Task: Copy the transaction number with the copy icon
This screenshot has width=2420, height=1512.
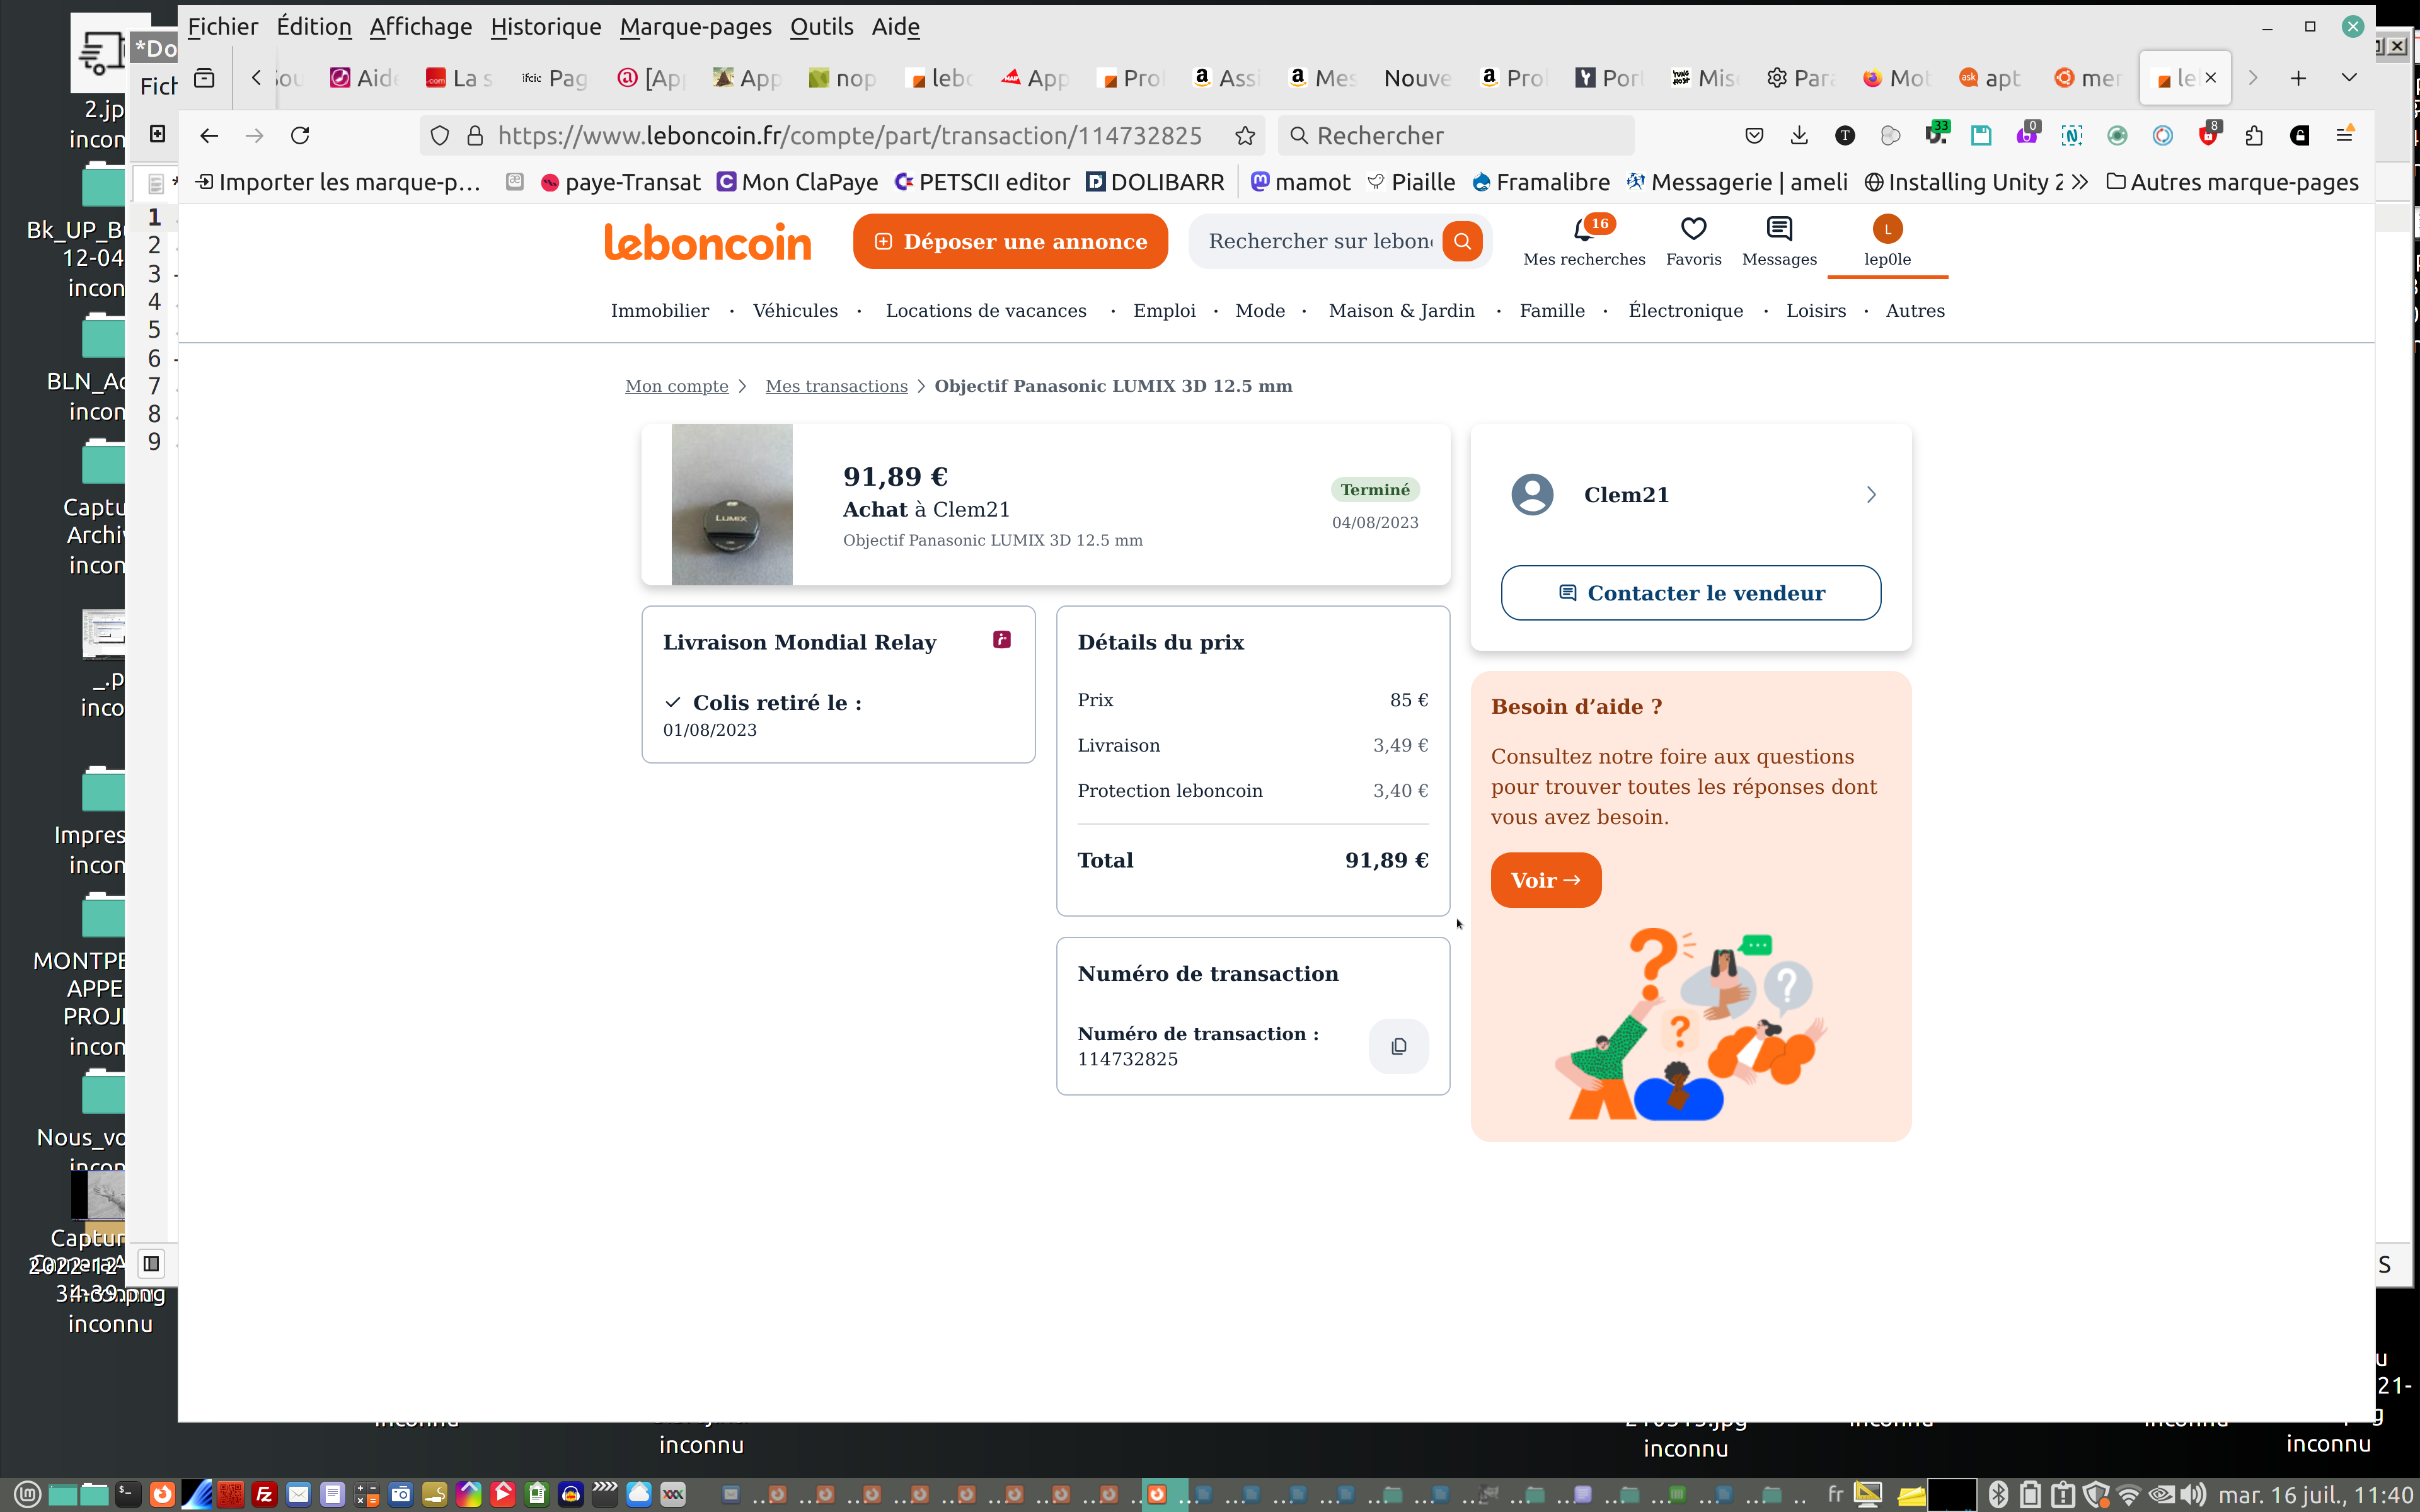Action: [1398, 1046]
